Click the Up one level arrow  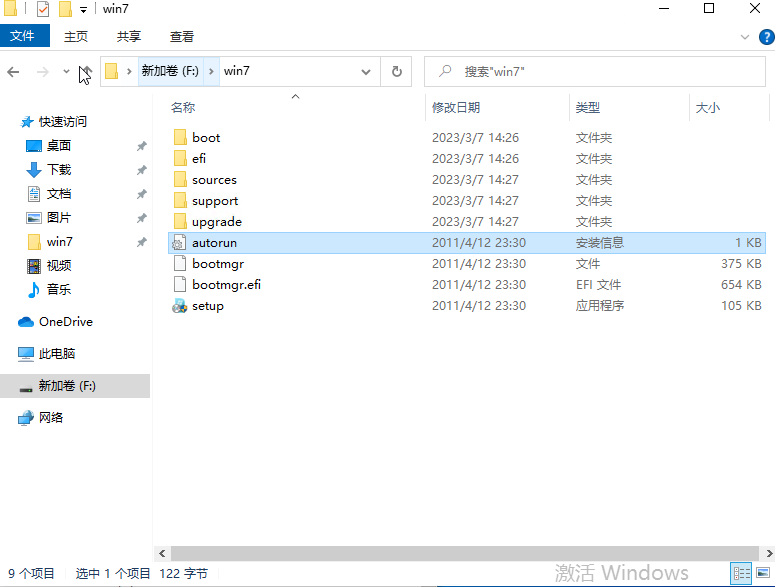(86, 72)
